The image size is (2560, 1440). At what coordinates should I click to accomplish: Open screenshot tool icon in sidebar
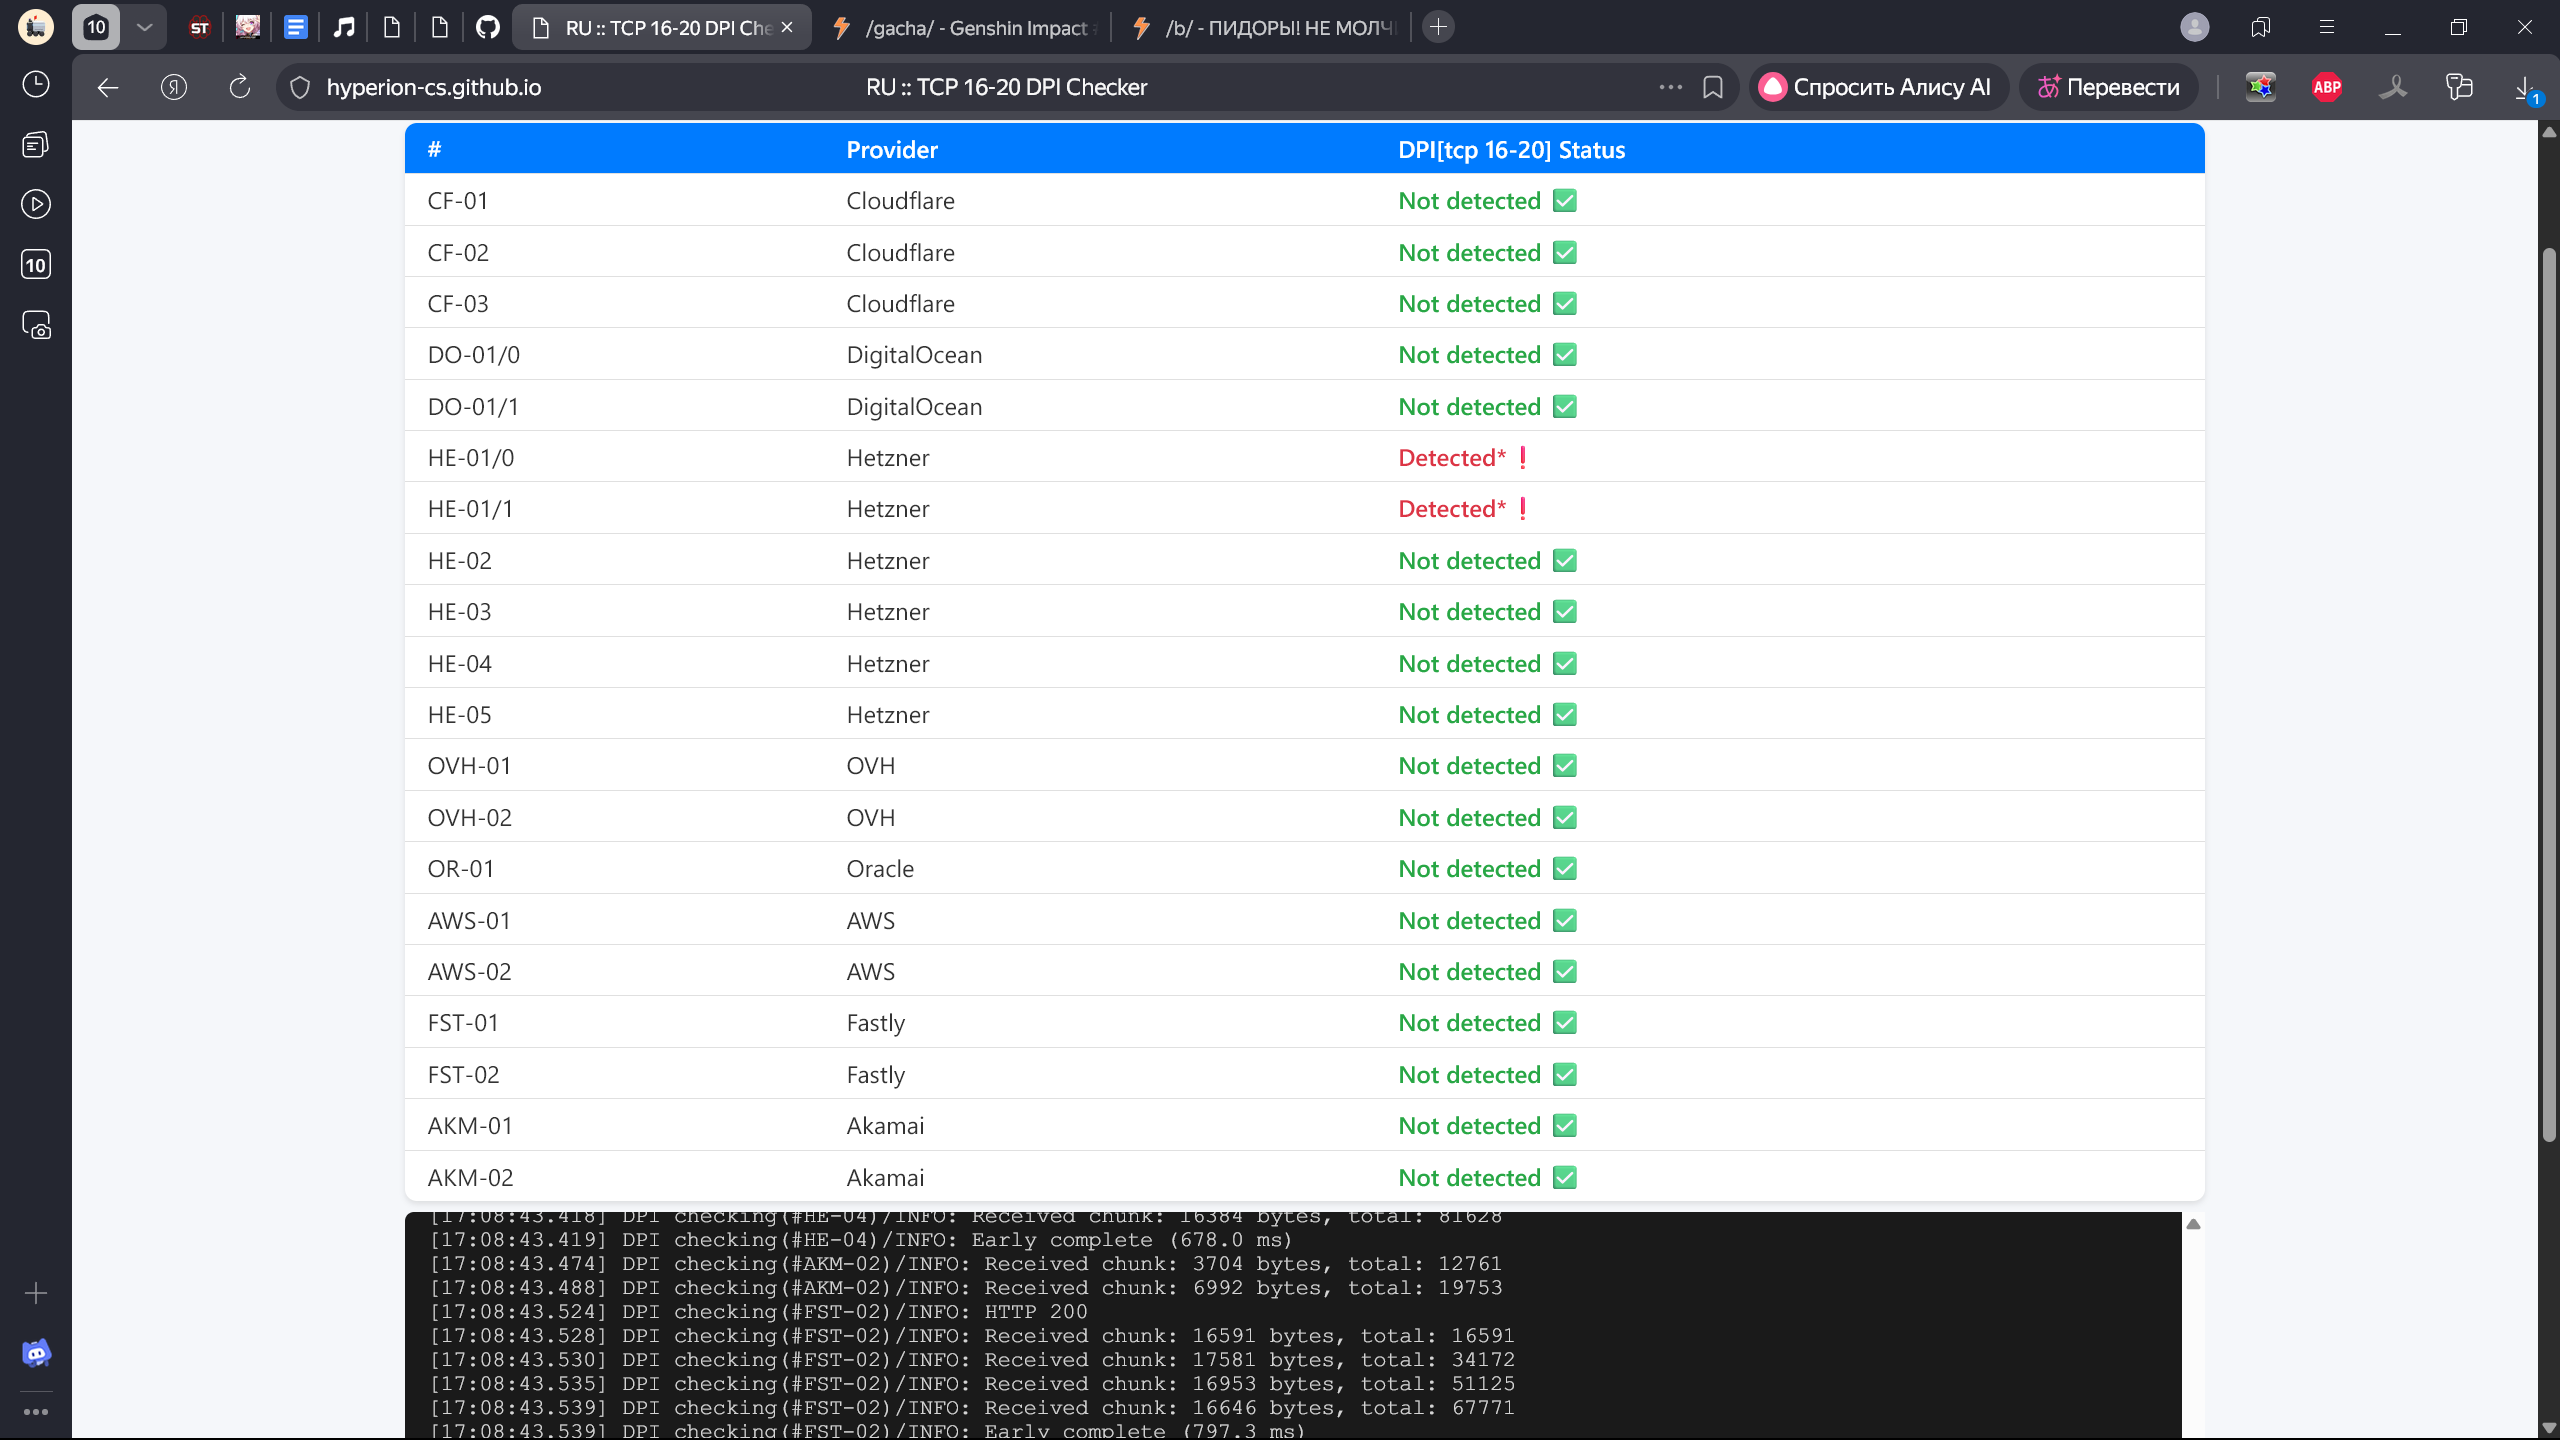[x=36, y=325]
